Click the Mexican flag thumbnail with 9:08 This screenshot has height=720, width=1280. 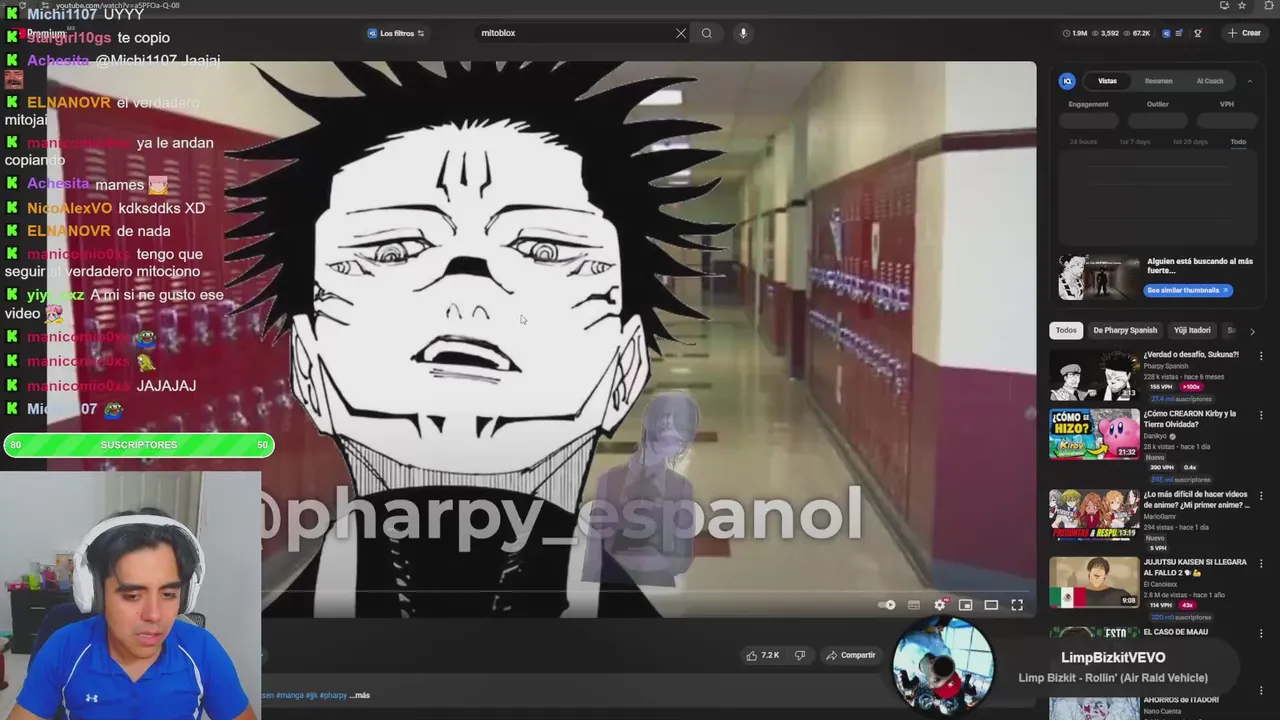(1094, 582)
